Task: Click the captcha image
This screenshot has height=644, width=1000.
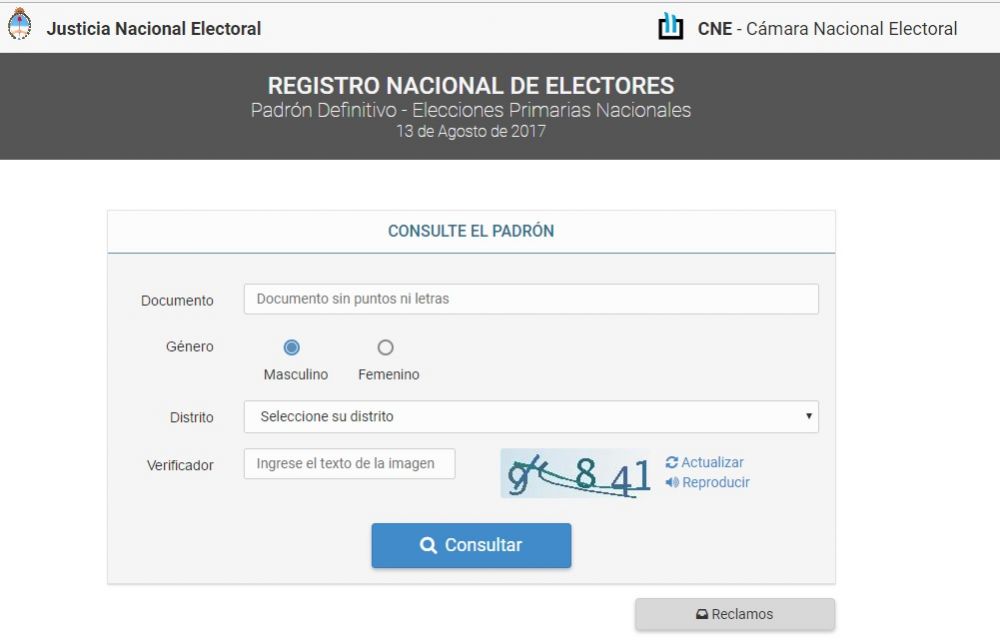Action: 576,473
